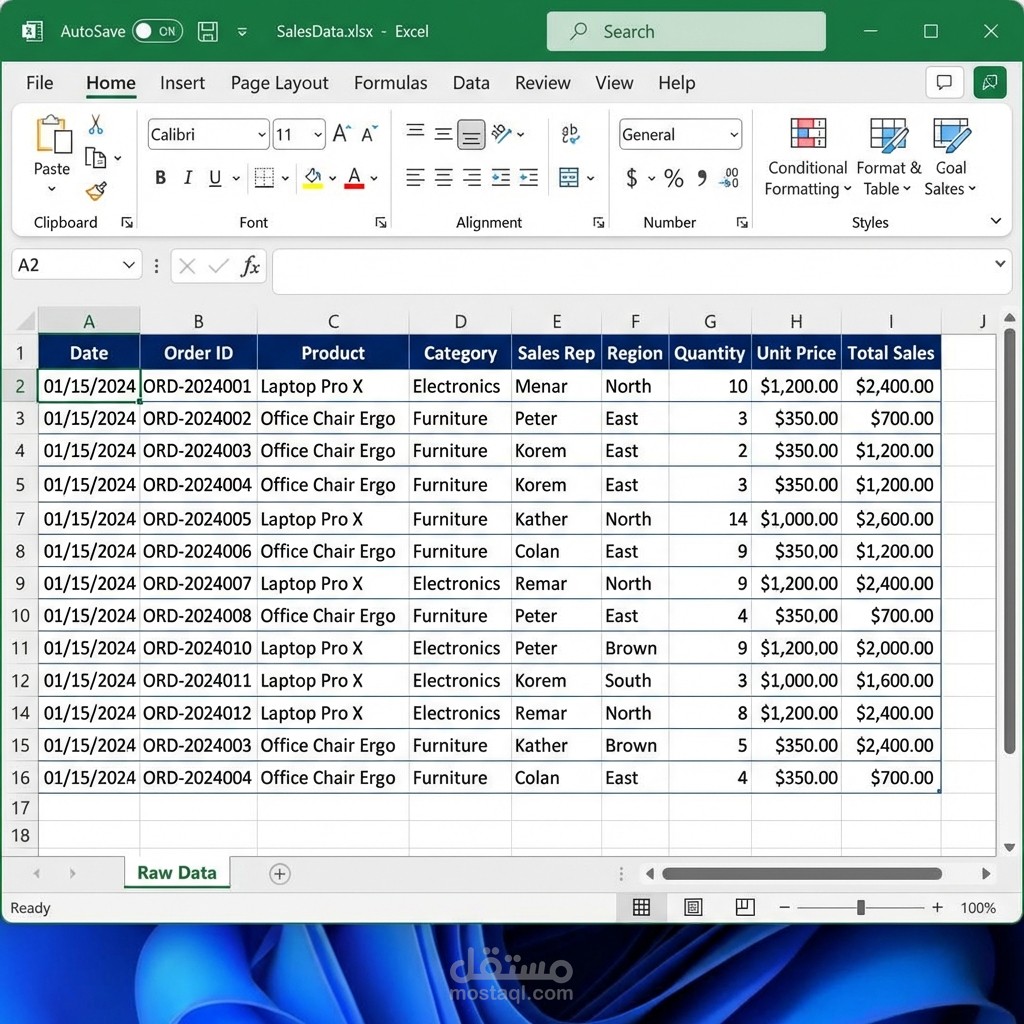Open the Help tab
The height and width of the screenshot is (1024, 1024).
(677, 83)
